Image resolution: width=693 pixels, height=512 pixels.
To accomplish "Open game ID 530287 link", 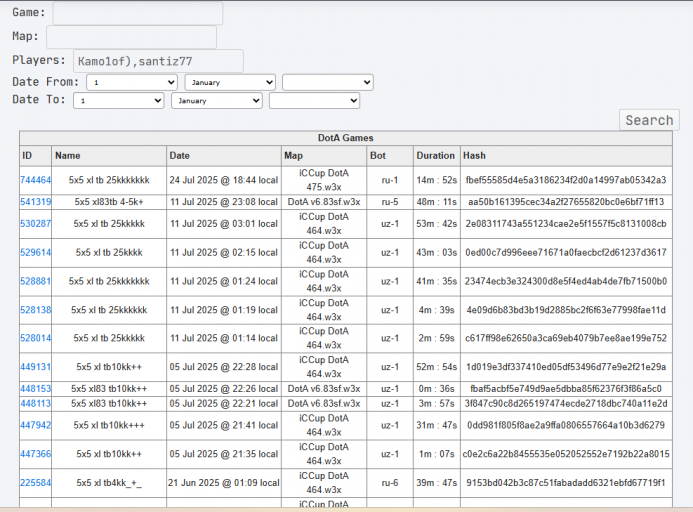I will point(35,224).
